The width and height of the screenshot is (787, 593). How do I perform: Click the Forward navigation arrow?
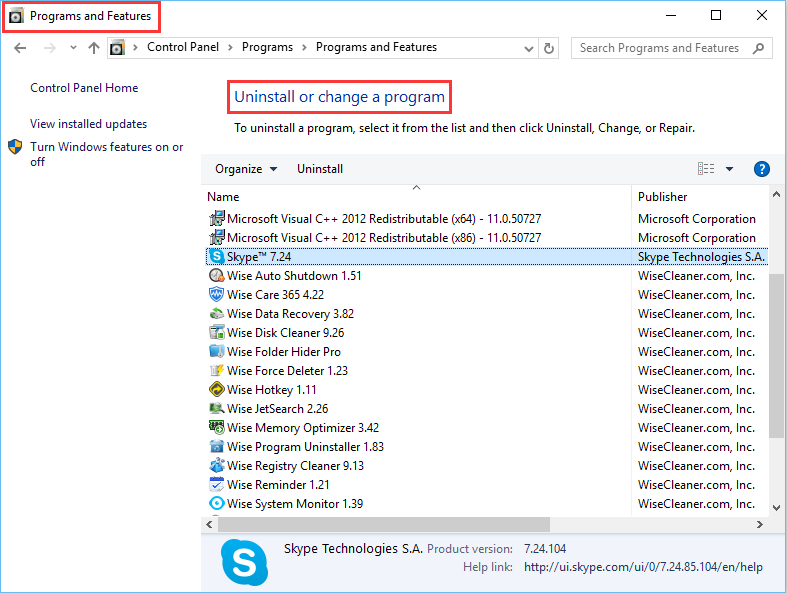coord(49,48)
